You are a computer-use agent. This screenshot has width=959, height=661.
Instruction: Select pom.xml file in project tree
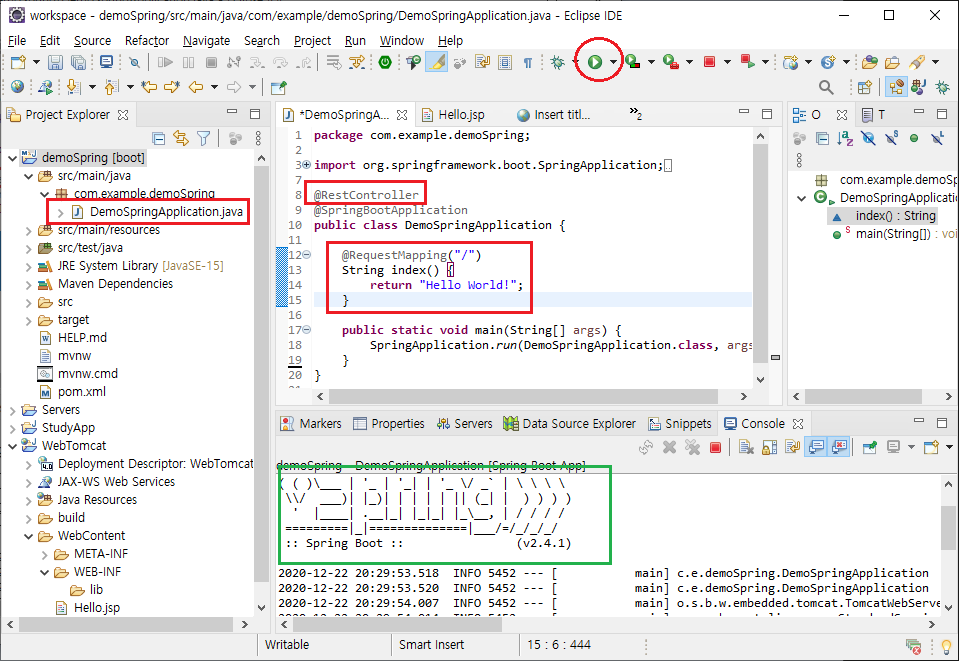81,392
